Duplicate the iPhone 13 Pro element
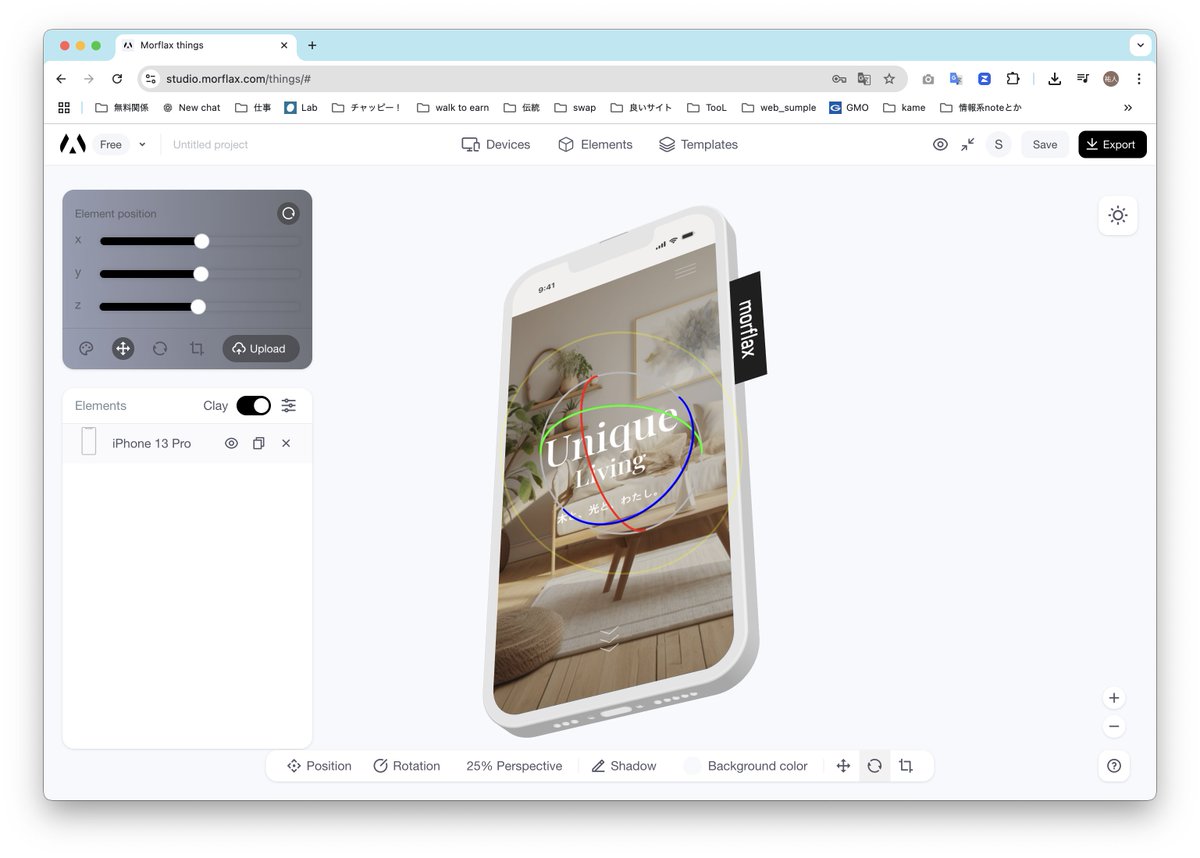 [x=259, y=443]
